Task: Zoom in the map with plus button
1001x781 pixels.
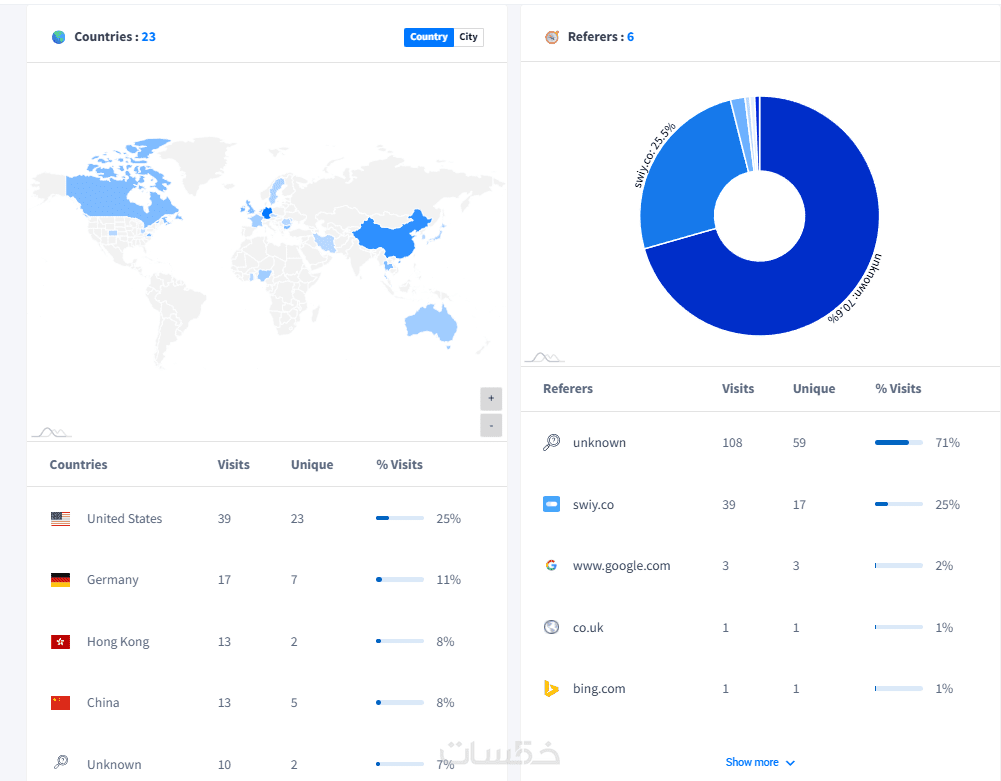Action: (491, 398)
